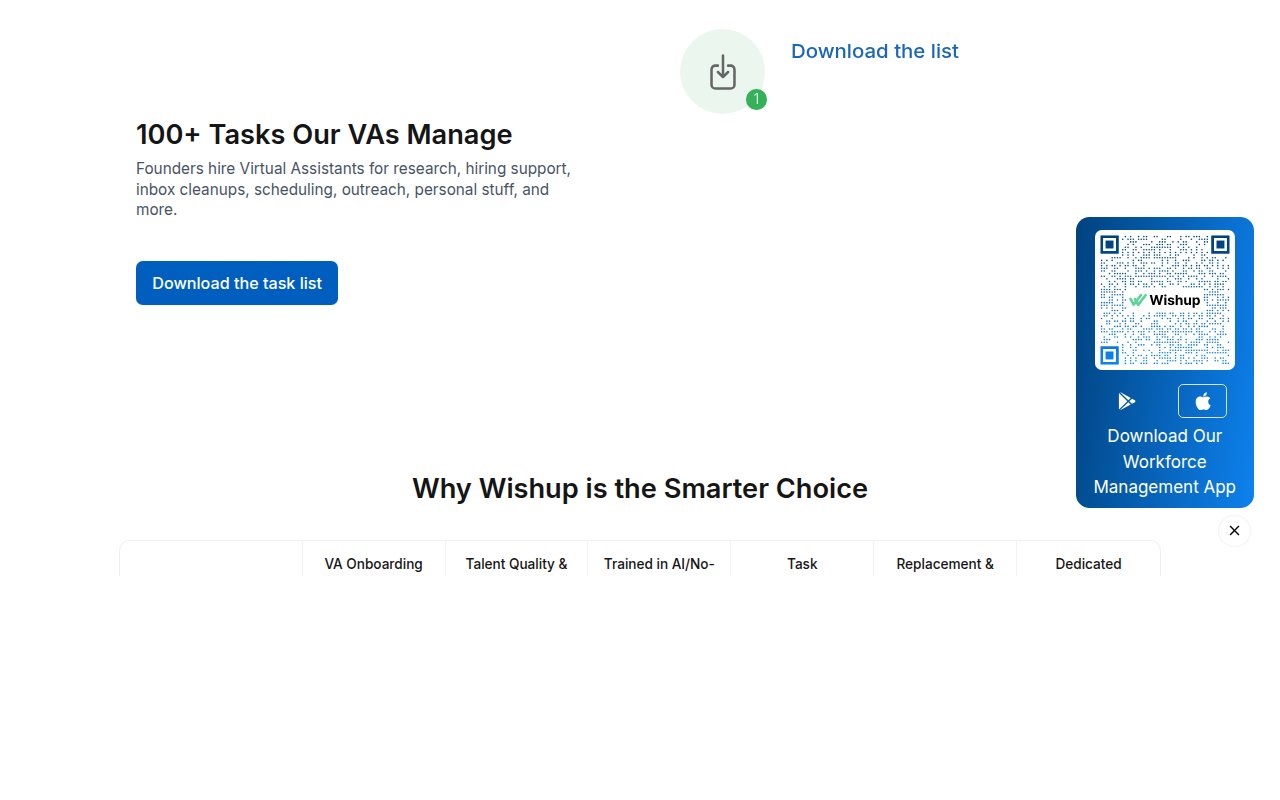The width and height of the screenshot is (1280, 800).
Task: Dismiss the Workforce Management App popup
Action: [1234, 530]
